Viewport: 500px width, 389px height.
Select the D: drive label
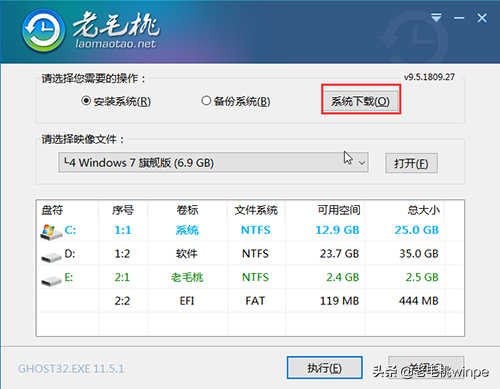click(x=70, y=254)
